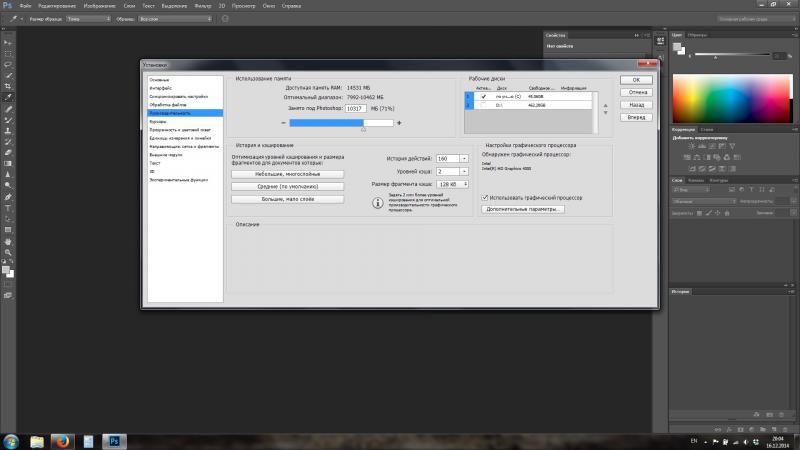Click the plus icon right of memory slider
Screen dimensions: 800x450
399,123
